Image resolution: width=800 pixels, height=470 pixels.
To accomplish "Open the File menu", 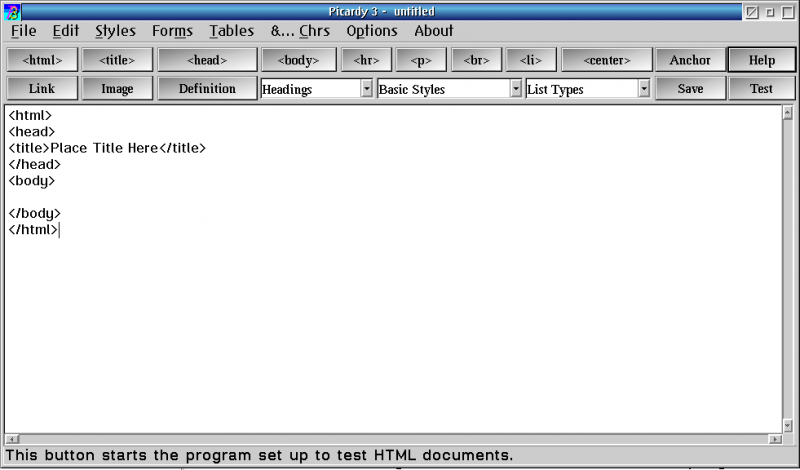I will [23, 31].
